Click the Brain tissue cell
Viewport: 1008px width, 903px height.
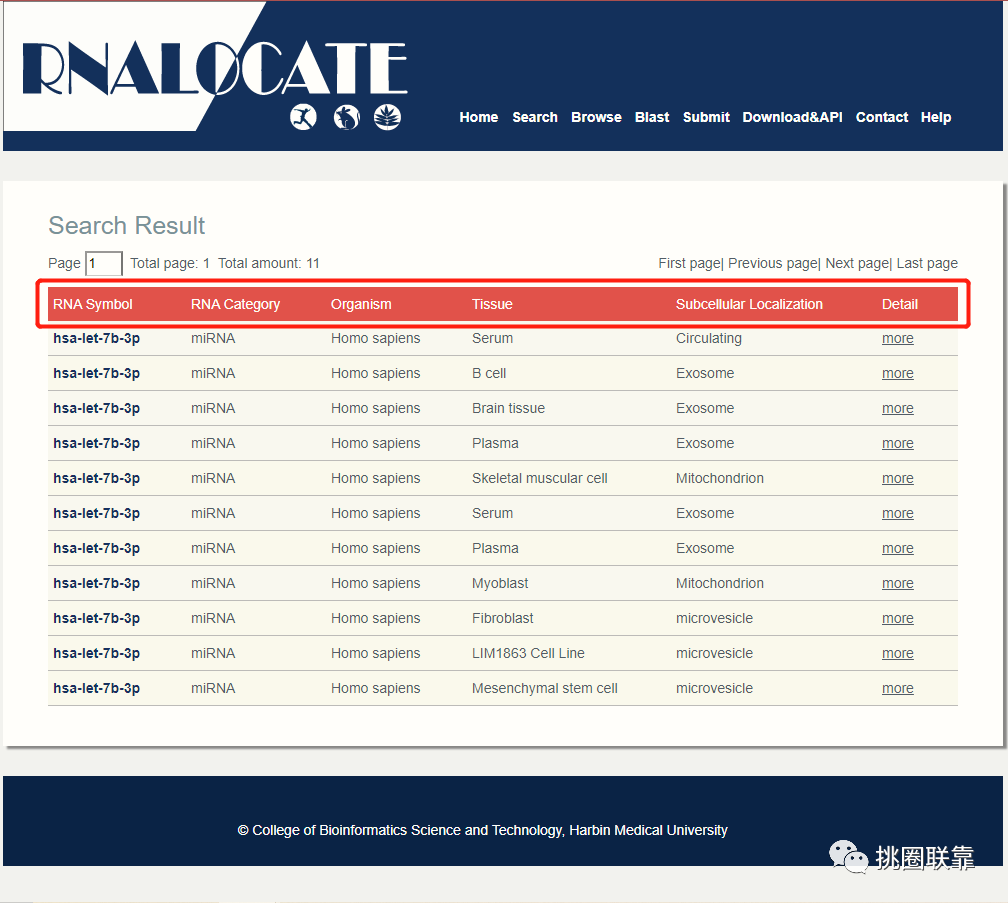pyautogui.click(x=508, y=408)
